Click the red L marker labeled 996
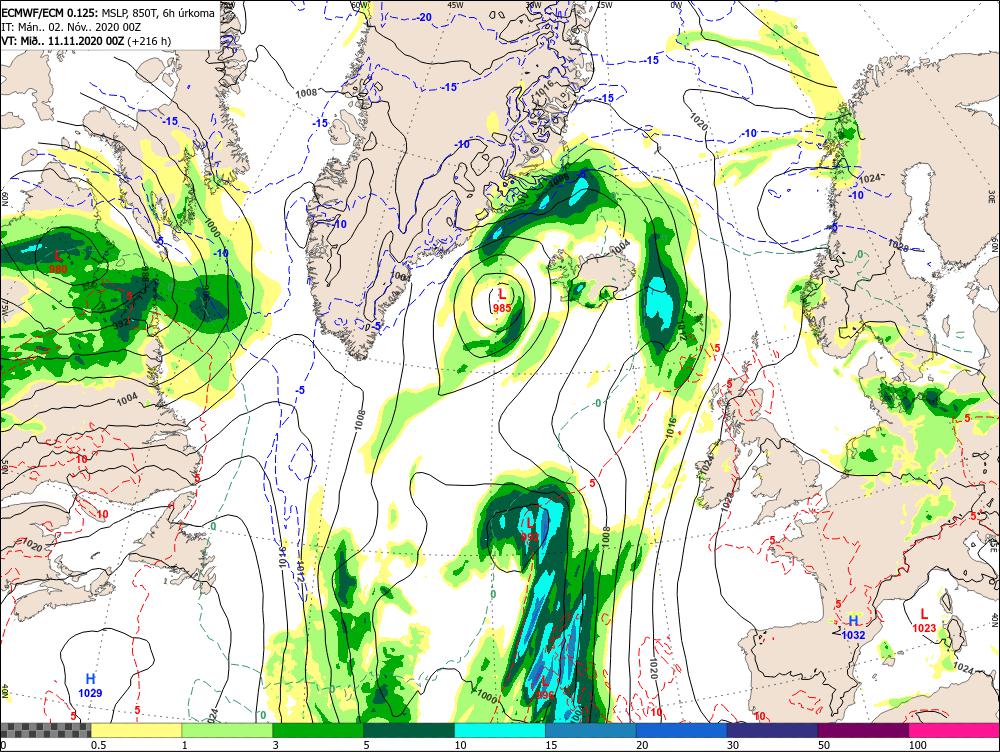 545,681
